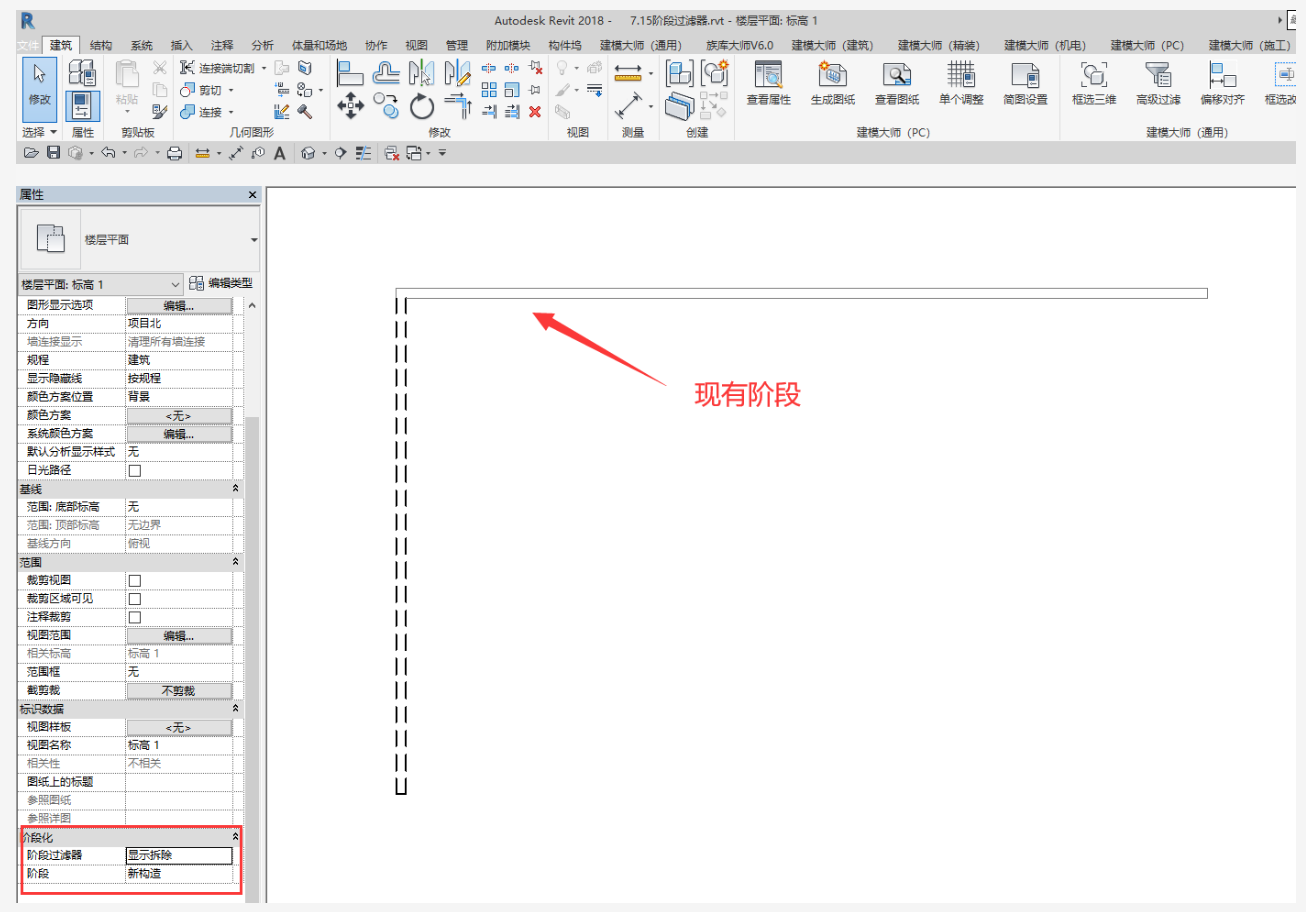
Task: Collapse the 标识数据 section
Action: coord(236,708)
